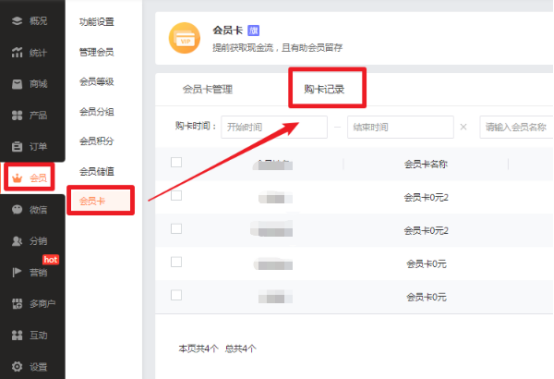Click the 会员 crown icon
This screenshot has height=379, width=554.
(17, 178)
